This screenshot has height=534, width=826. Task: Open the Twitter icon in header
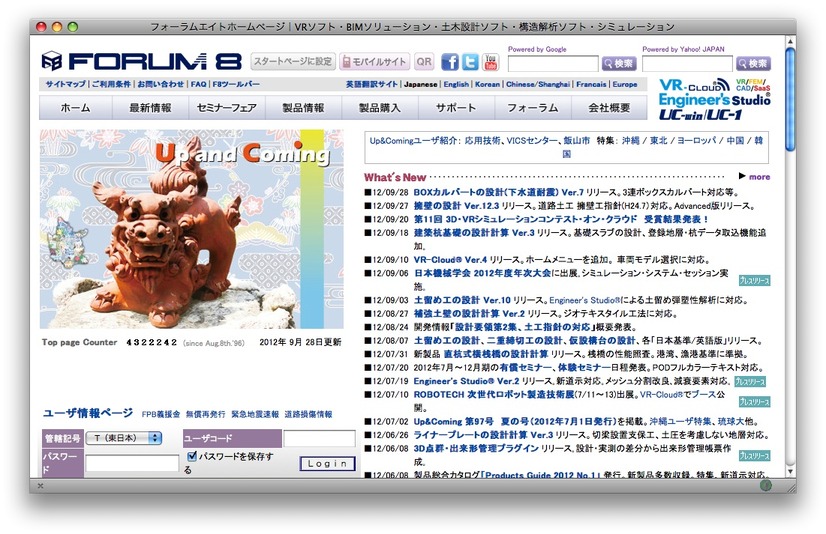coord(470,62)
